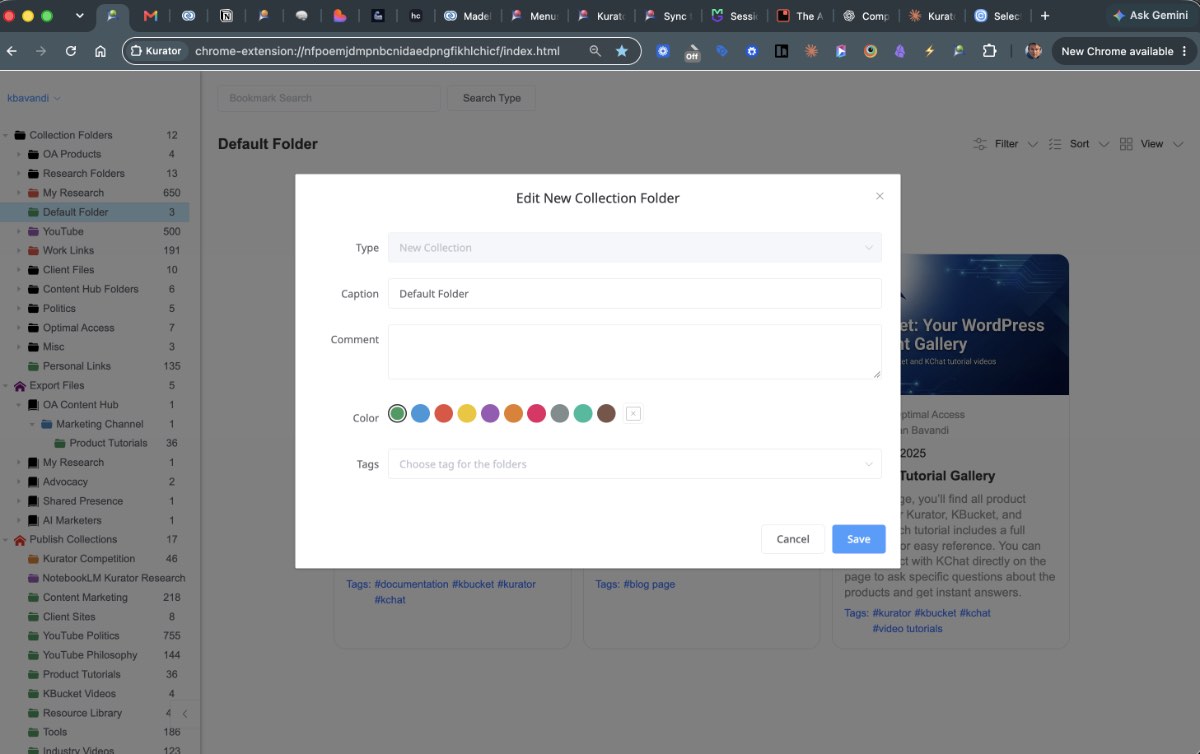Screen dimensions: 1200x754
Task: Select the green color swatch
Action: 397,413
